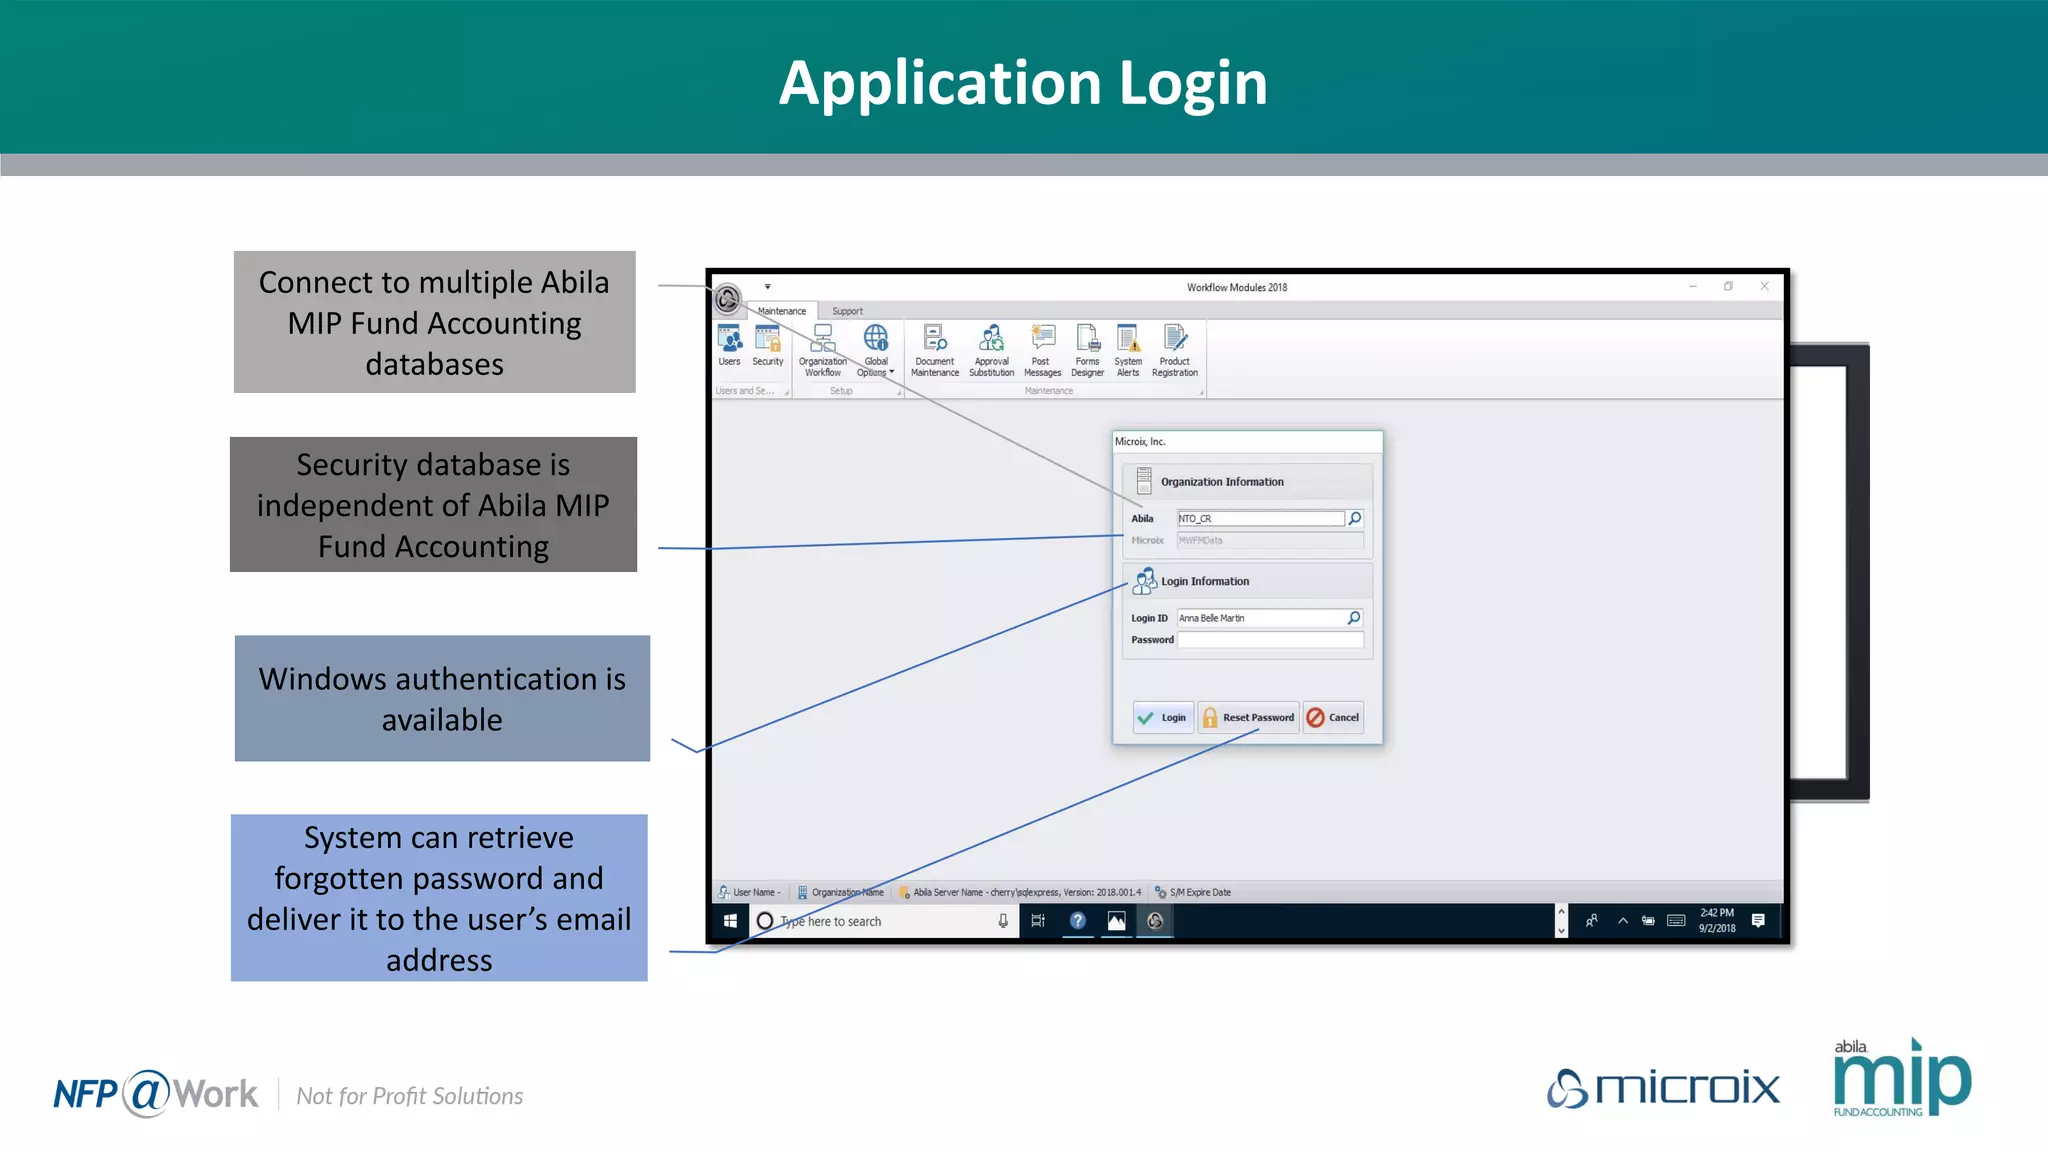
Task: Click into the Password field
Action: (x=1269, y=640)
